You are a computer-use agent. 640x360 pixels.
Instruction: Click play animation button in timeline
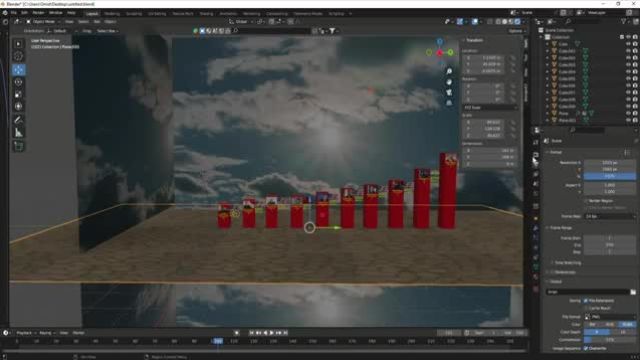272,333
